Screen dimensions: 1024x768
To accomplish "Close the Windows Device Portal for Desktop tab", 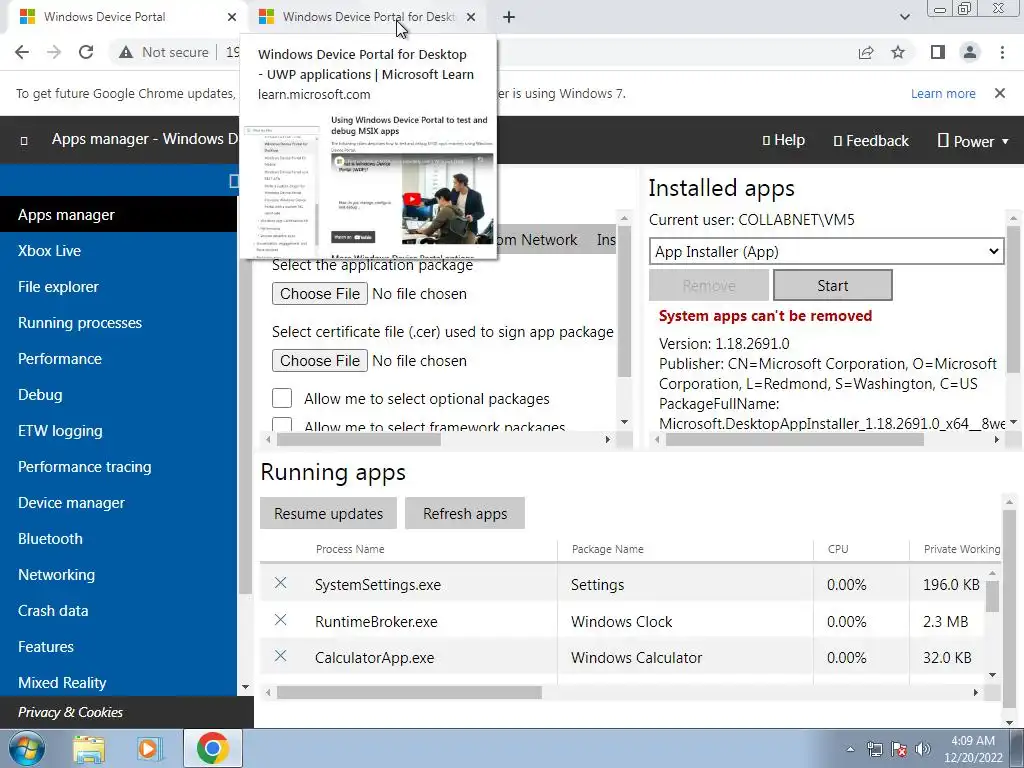I will pos(471,17).
